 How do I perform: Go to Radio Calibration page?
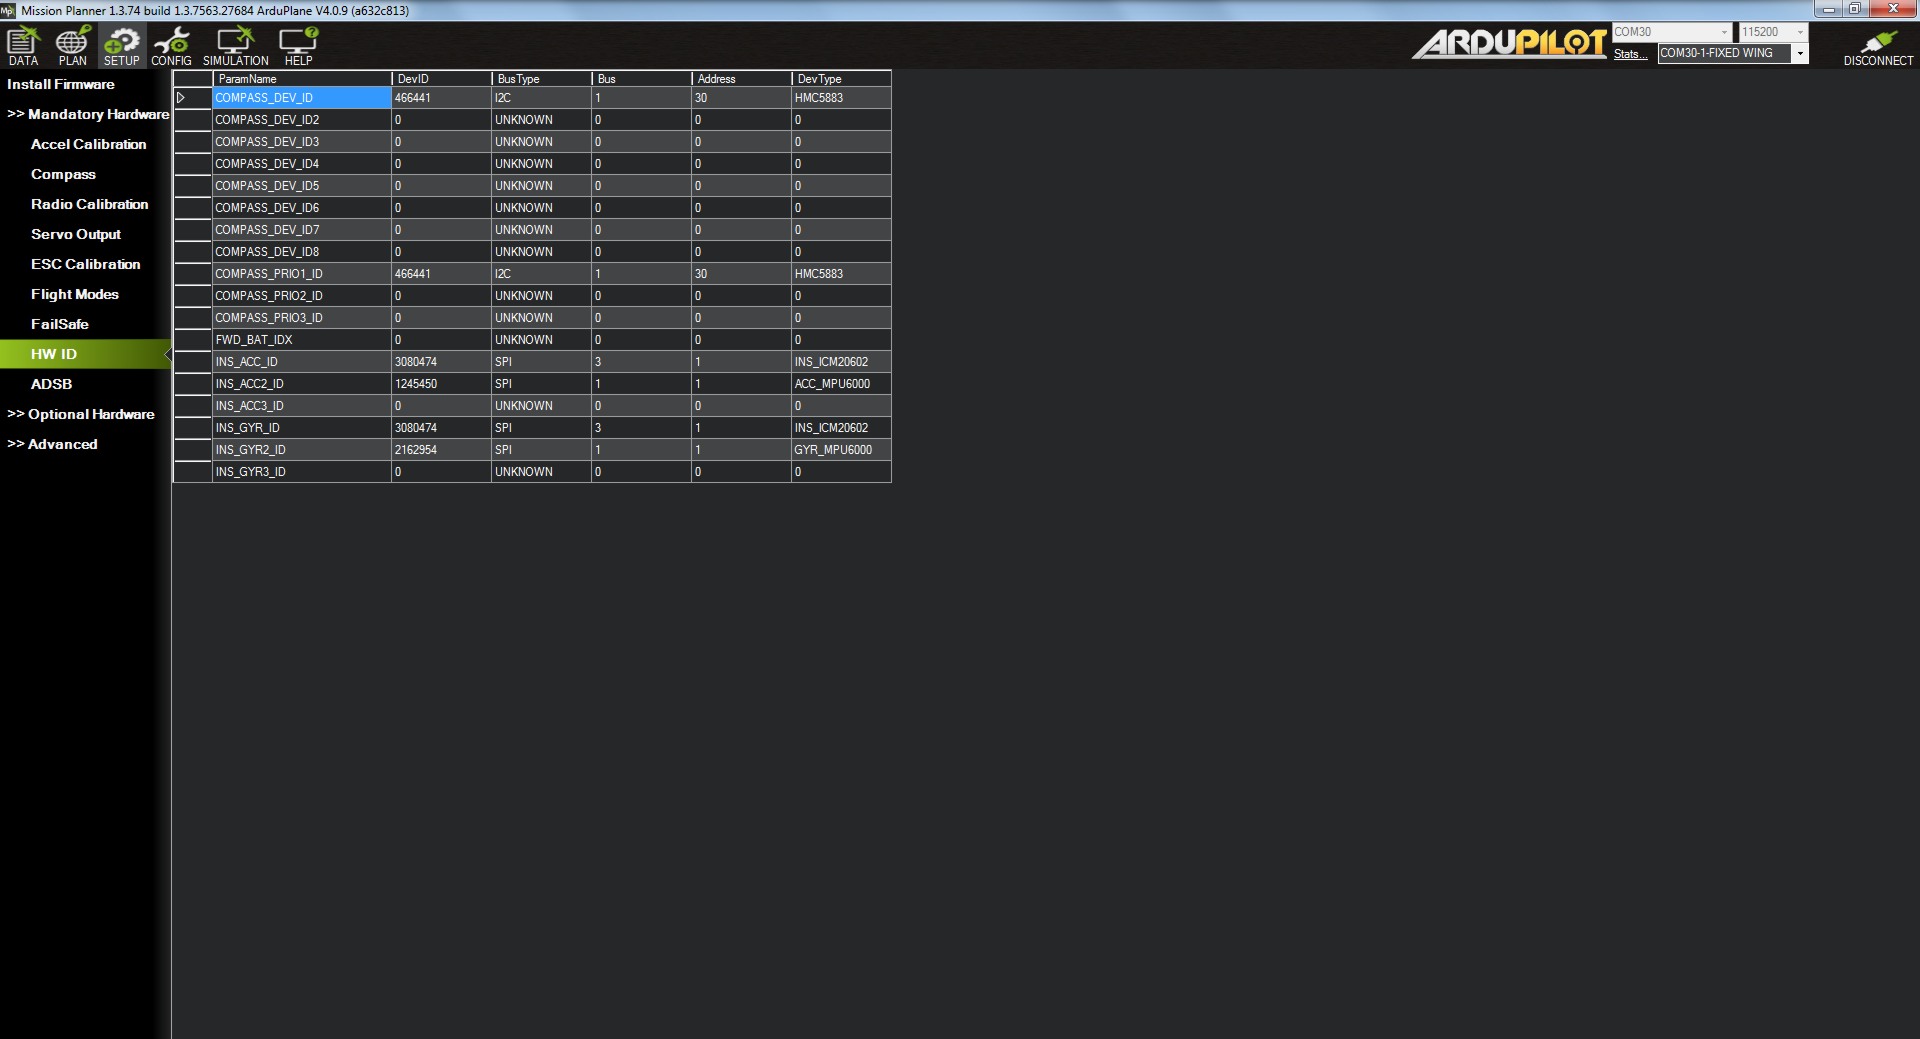tap(89, 204)
